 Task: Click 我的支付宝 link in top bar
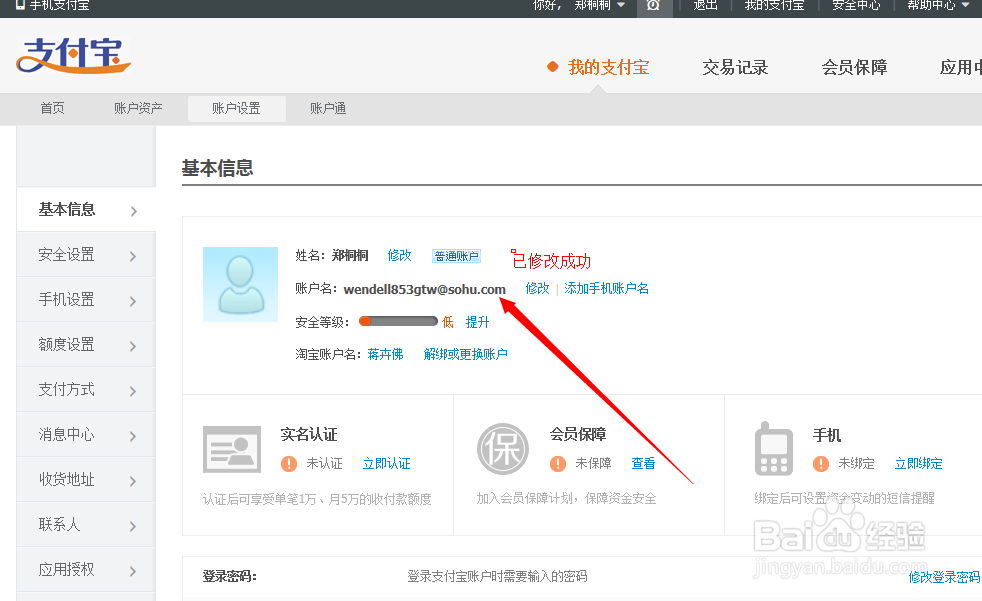coord(774,5)
